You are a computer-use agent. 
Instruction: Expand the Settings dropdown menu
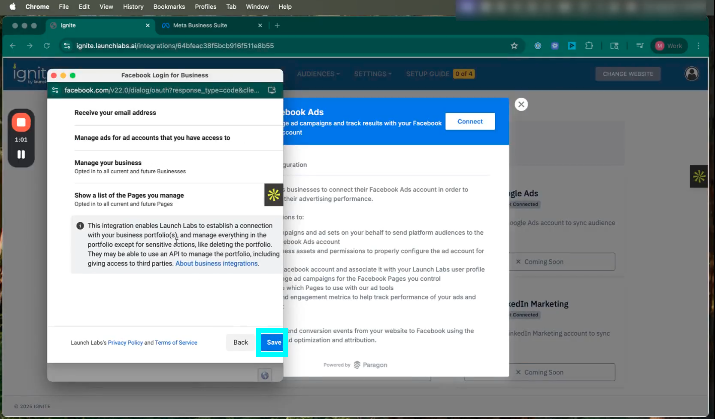(373, 74)
